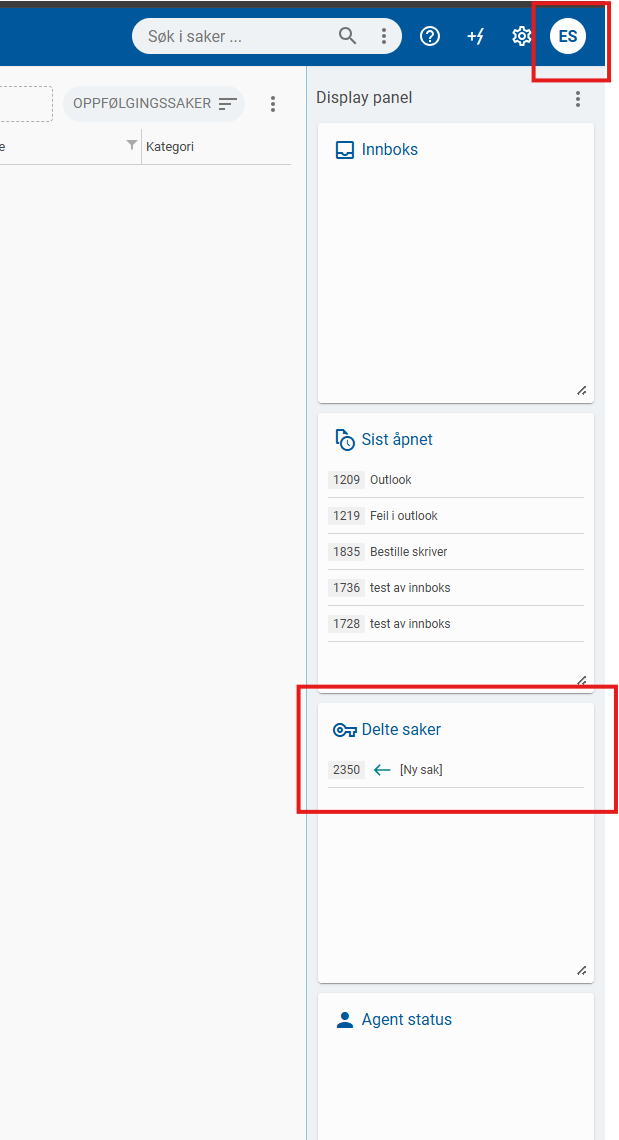Click the Oppfølgingssaker filter chip

[x=153, y=104]
